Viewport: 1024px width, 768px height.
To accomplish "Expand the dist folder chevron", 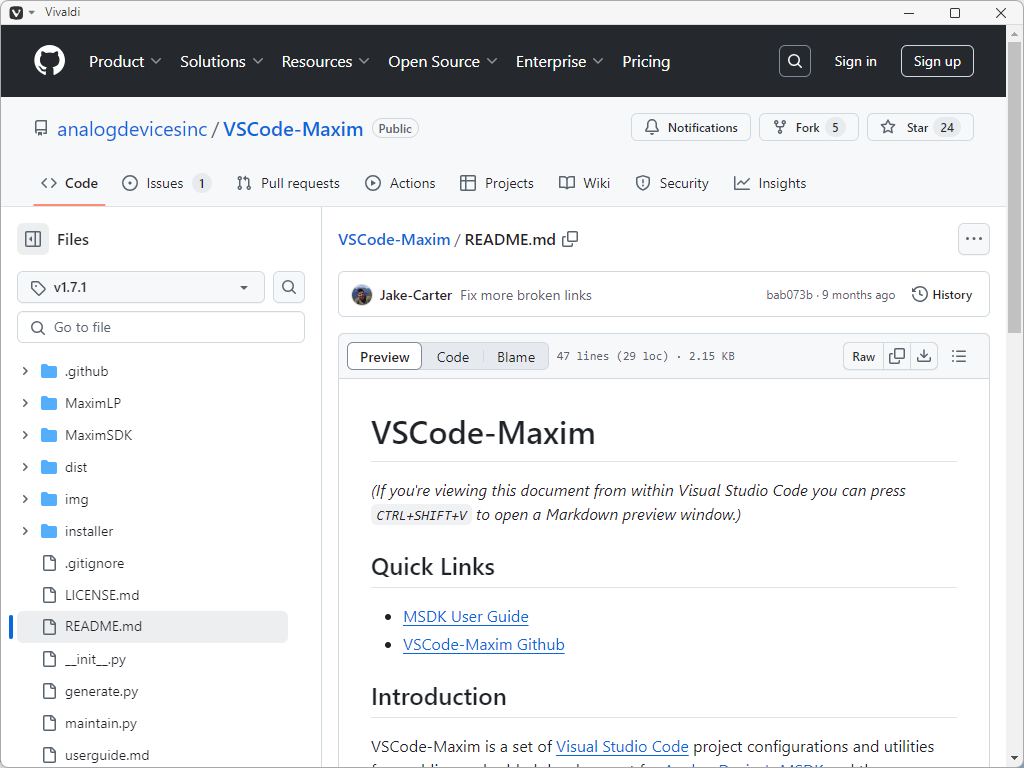I will coord(25,467).
